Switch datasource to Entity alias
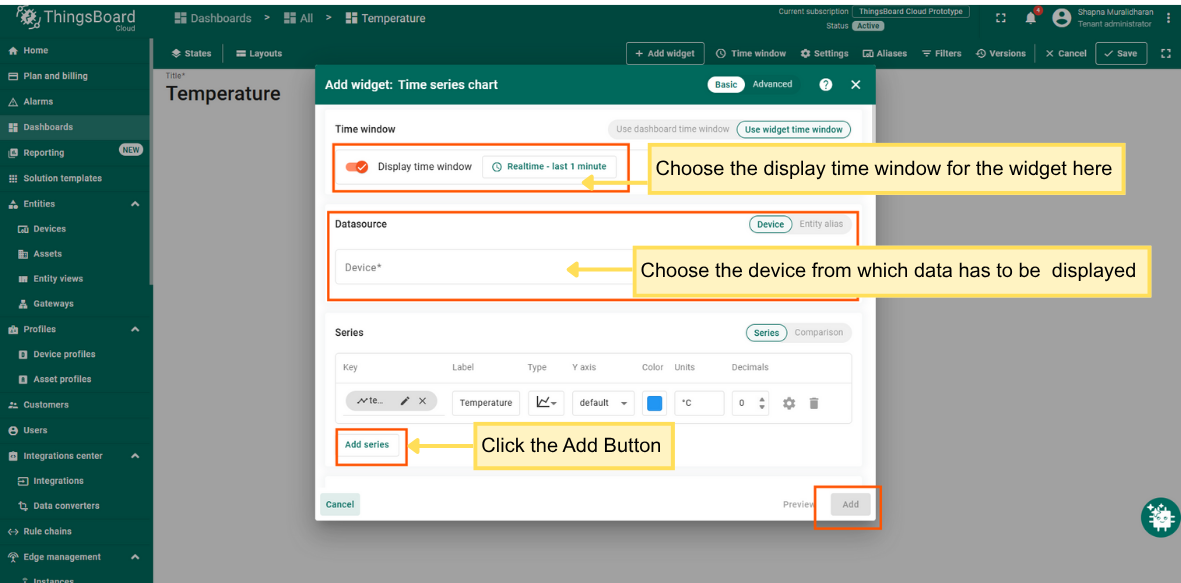Screen dimensions: 1181x583 pyautogui.click(x=821, y=224)
